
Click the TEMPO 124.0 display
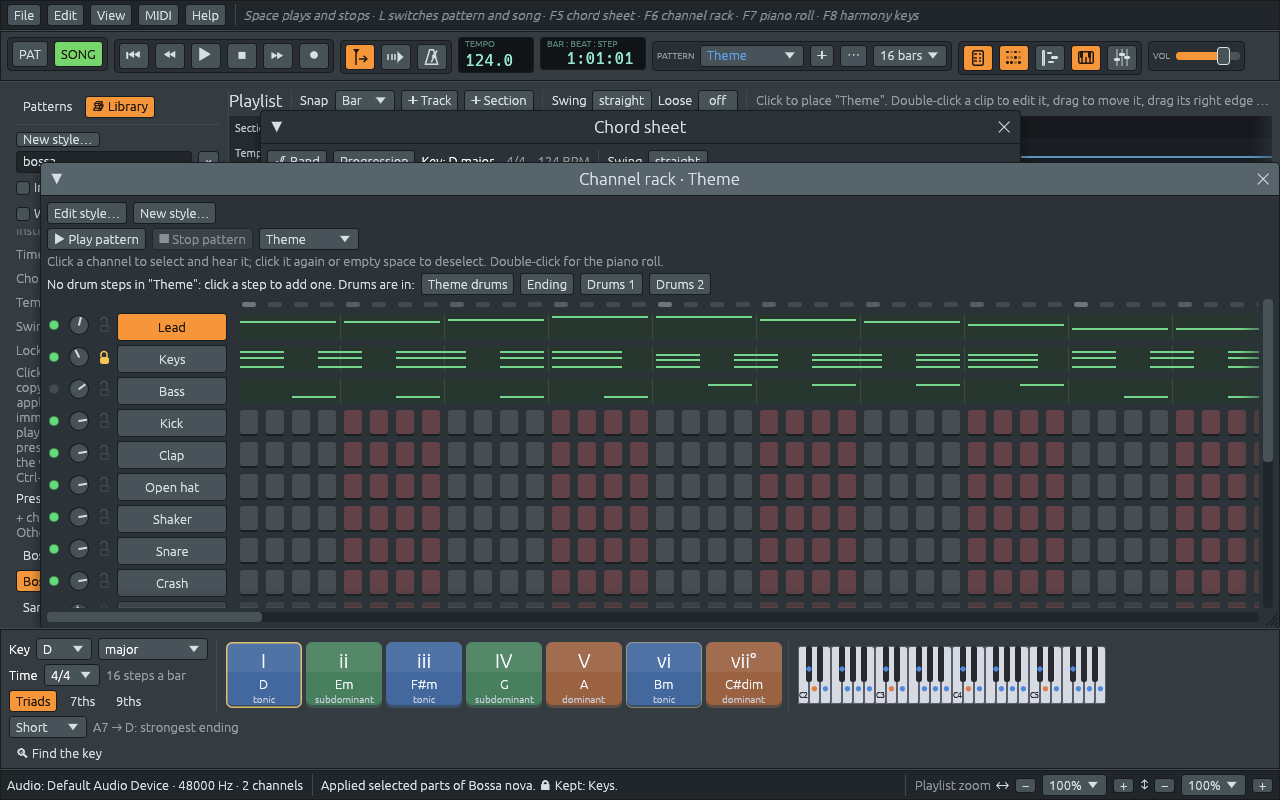(496, 55)
